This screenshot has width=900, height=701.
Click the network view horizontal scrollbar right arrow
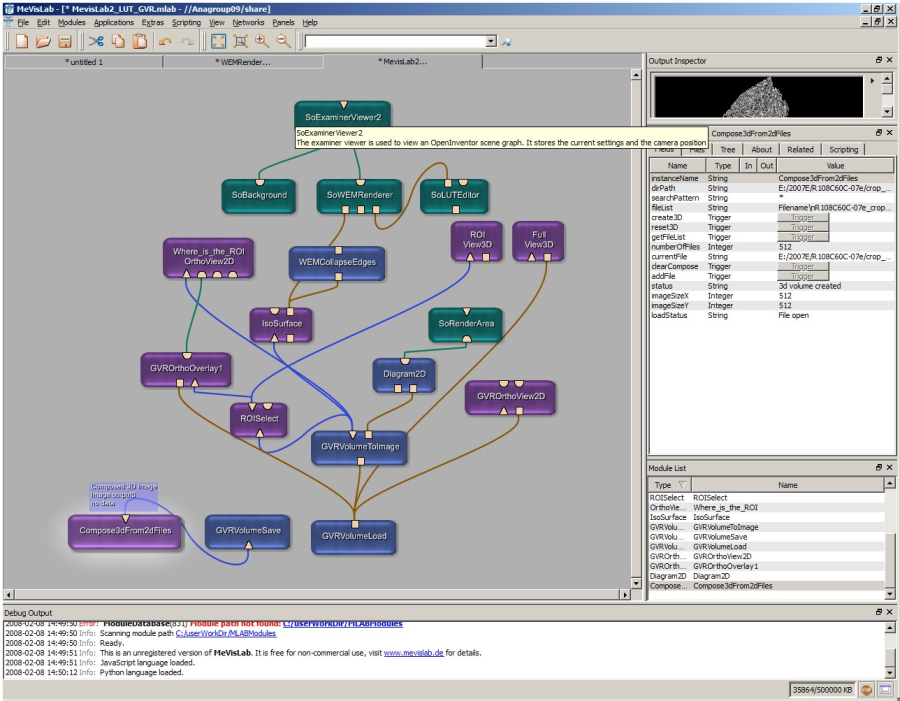coord(625,594)
